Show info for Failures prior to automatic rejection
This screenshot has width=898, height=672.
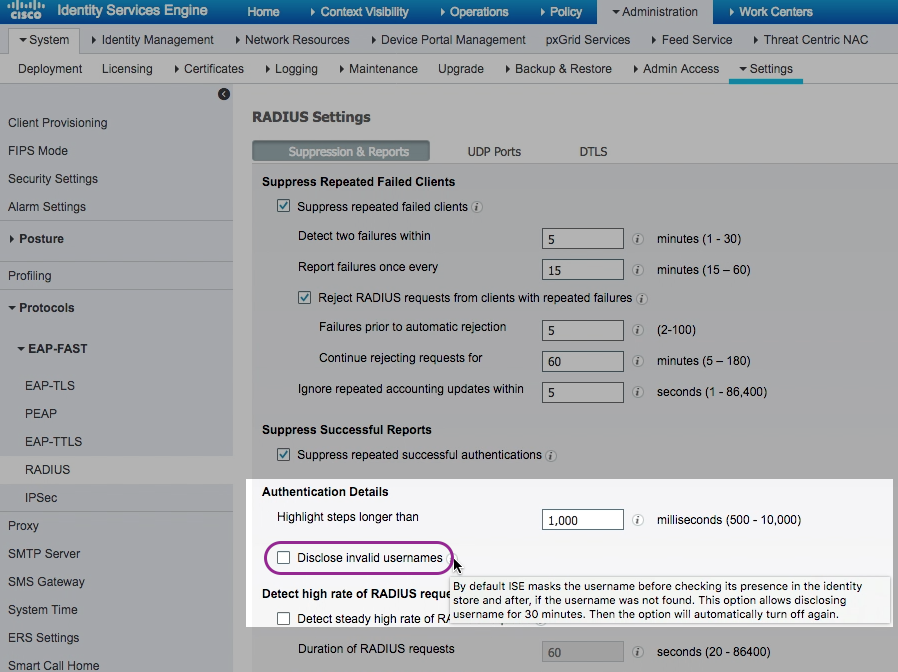pyautogui.click(x=637, y=330)
